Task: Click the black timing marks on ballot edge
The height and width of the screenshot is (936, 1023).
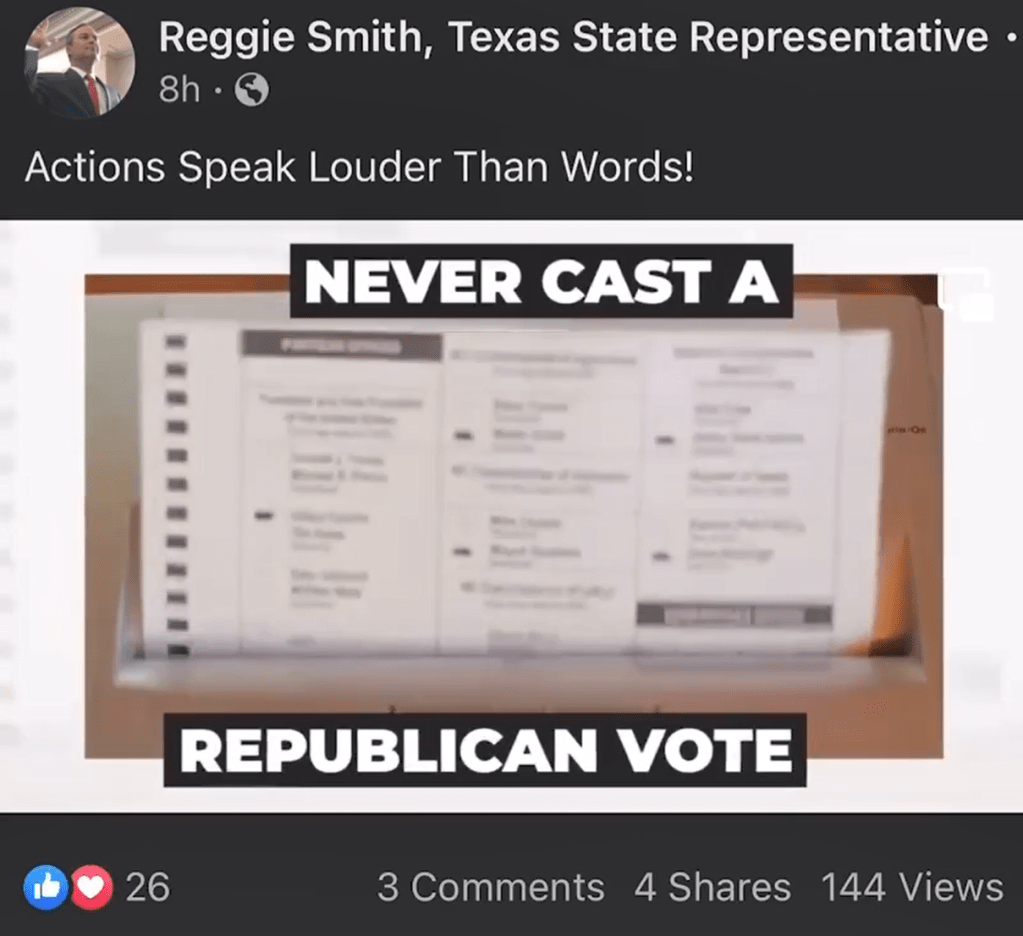Action: [177, 494]
